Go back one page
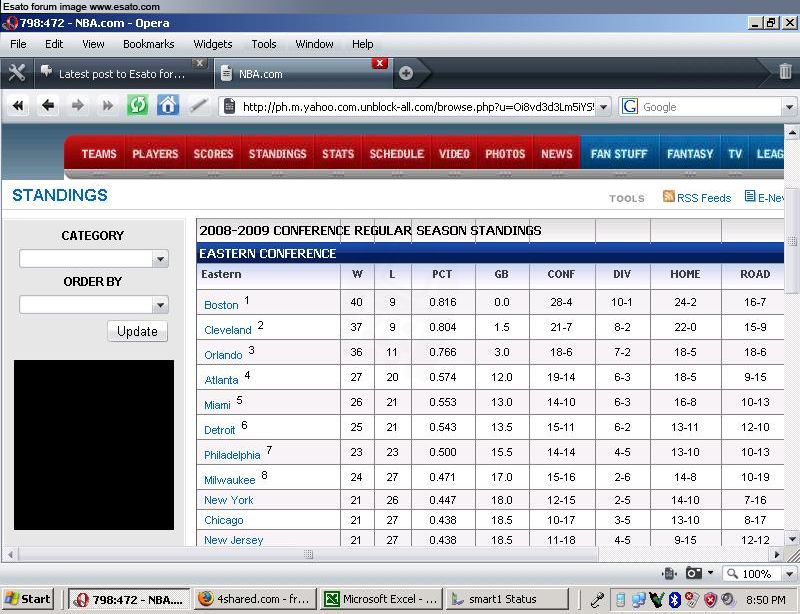The width and height of the screenshot is (800, 614). click(47, 106)
